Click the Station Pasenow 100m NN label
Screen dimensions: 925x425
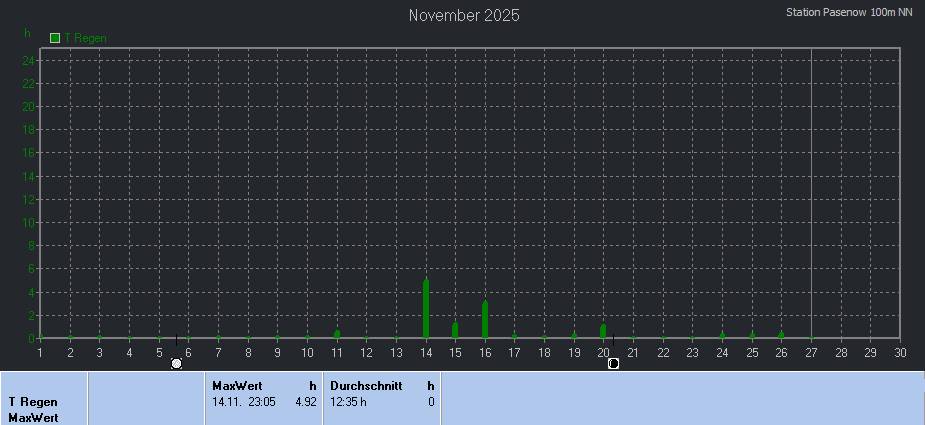(850, 12)
